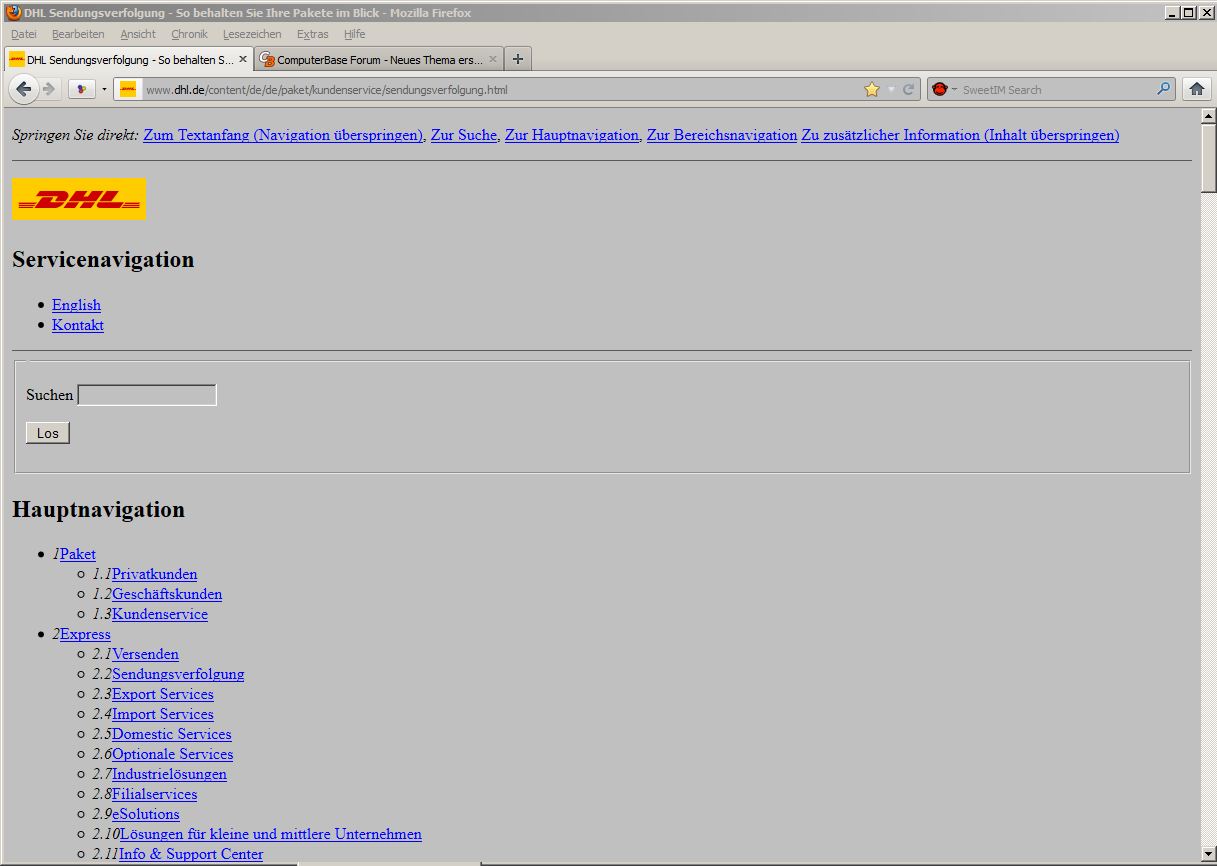Image resolution: width=1217 pixels, height=866 pixels.
Task: Open the SweetIM search engine dropdown
Action: pos(944,89)
